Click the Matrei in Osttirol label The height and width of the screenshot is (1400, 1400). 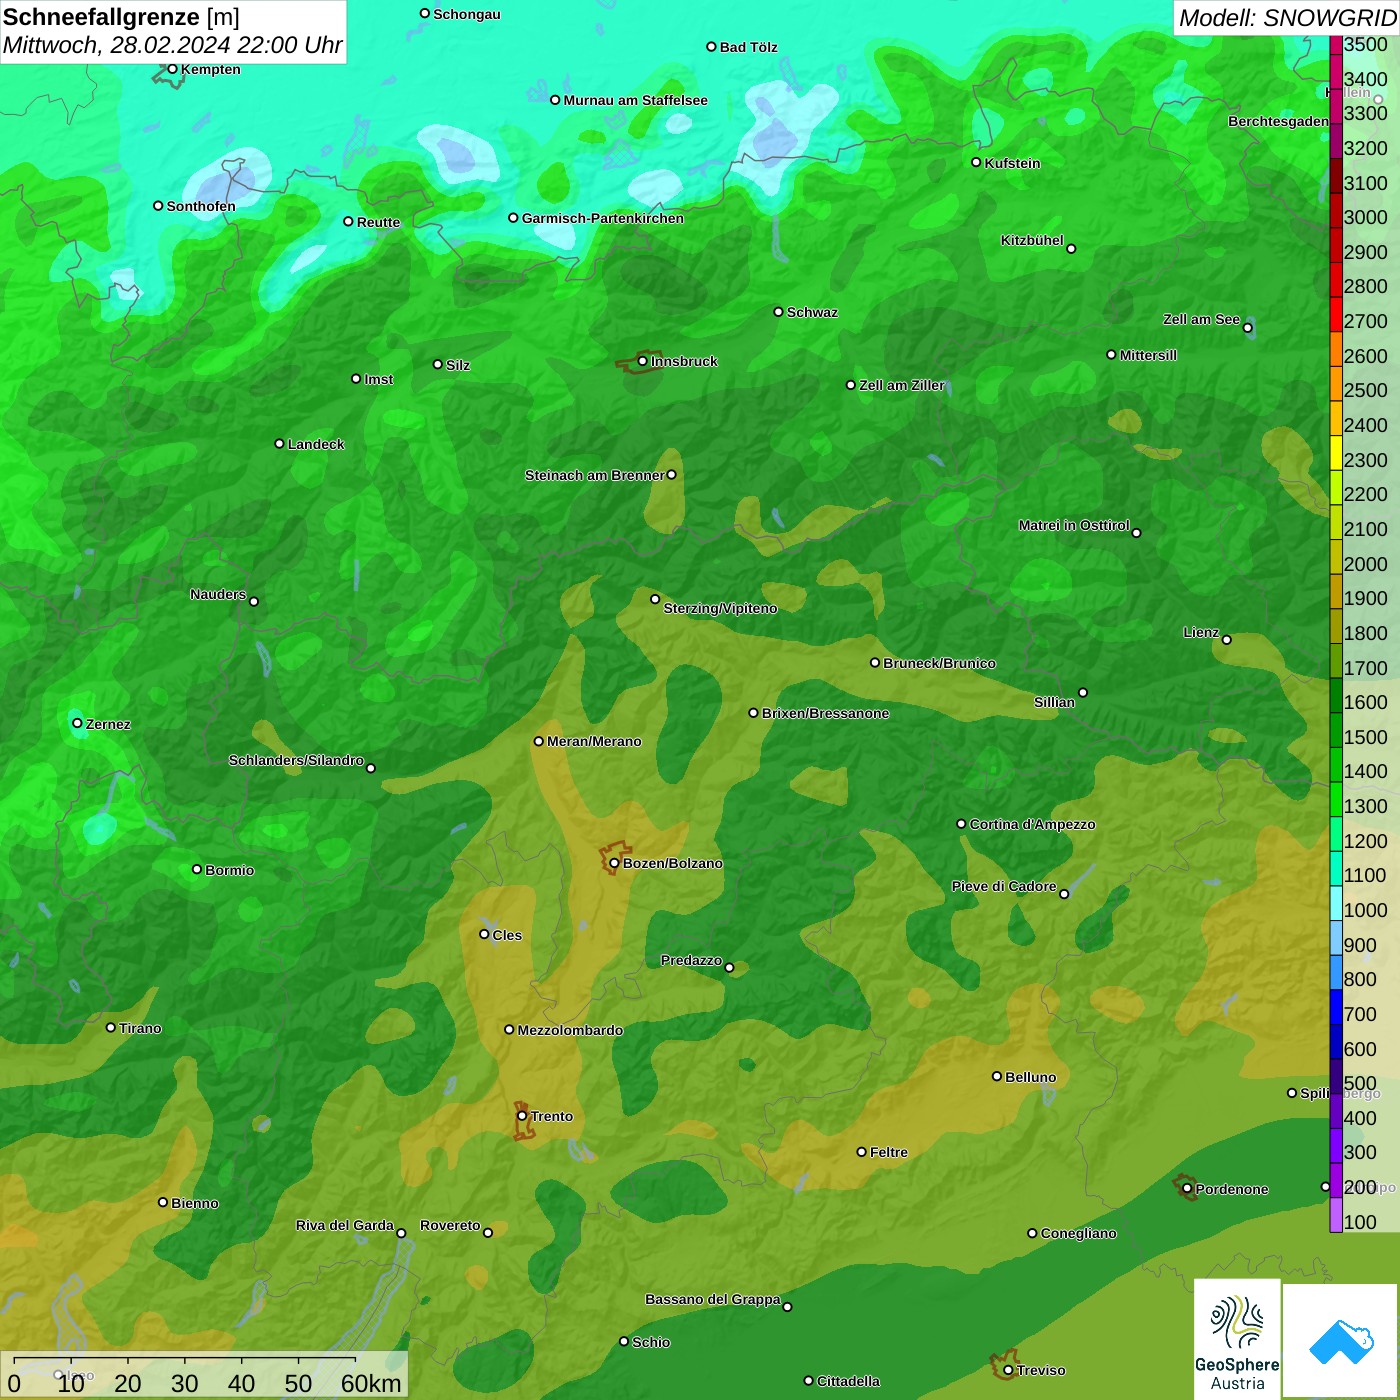1074,525
